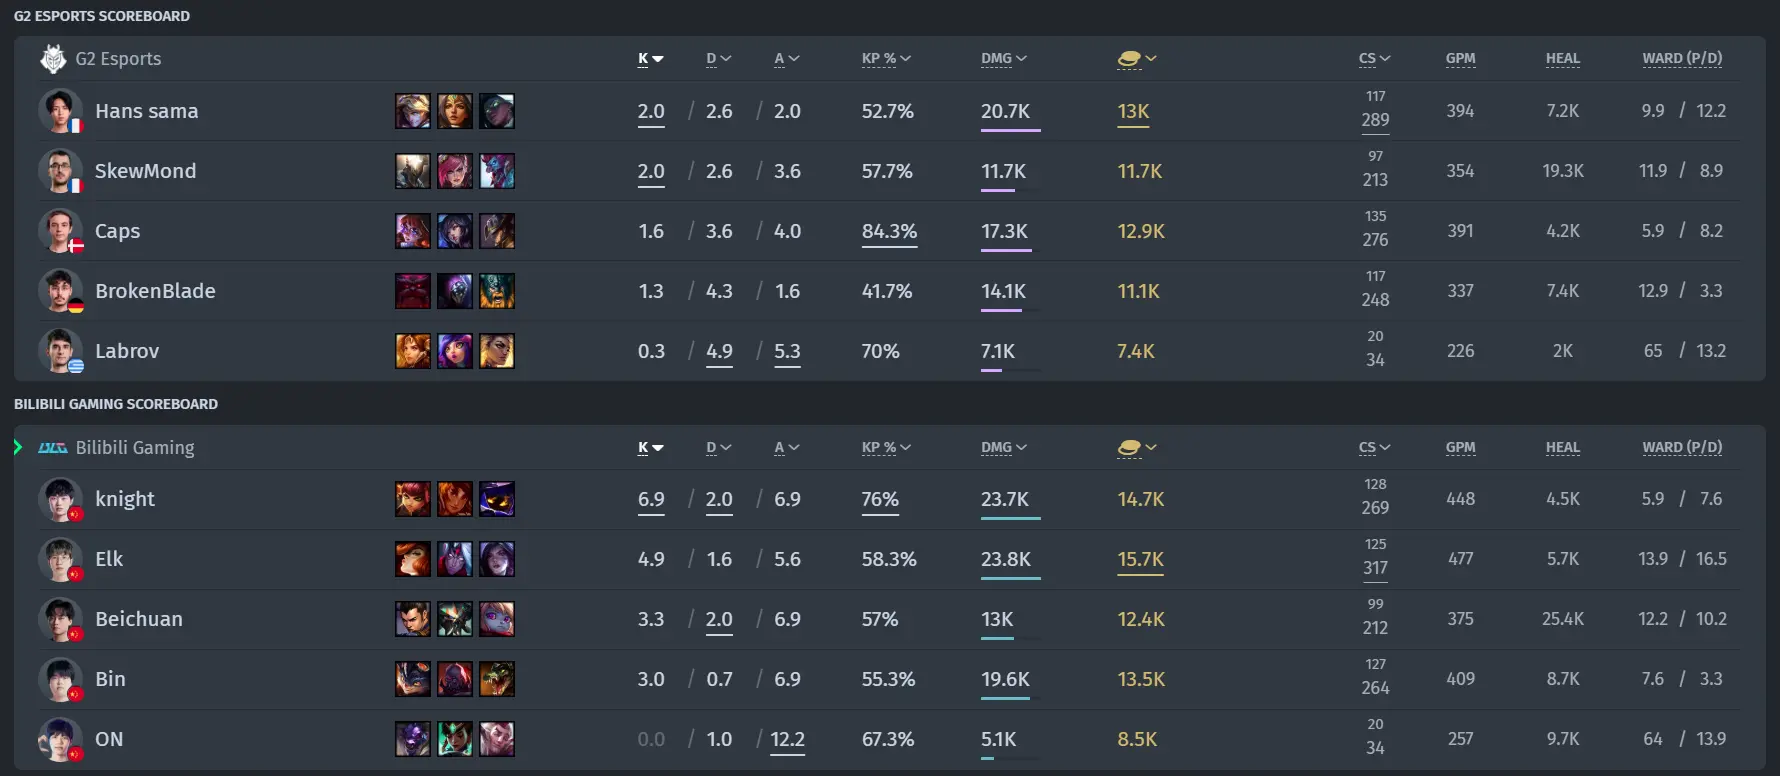Sort Bilibili table by kills K column
The width and height of the screenshot is (1780, 776).
click(x=651, y=448)
